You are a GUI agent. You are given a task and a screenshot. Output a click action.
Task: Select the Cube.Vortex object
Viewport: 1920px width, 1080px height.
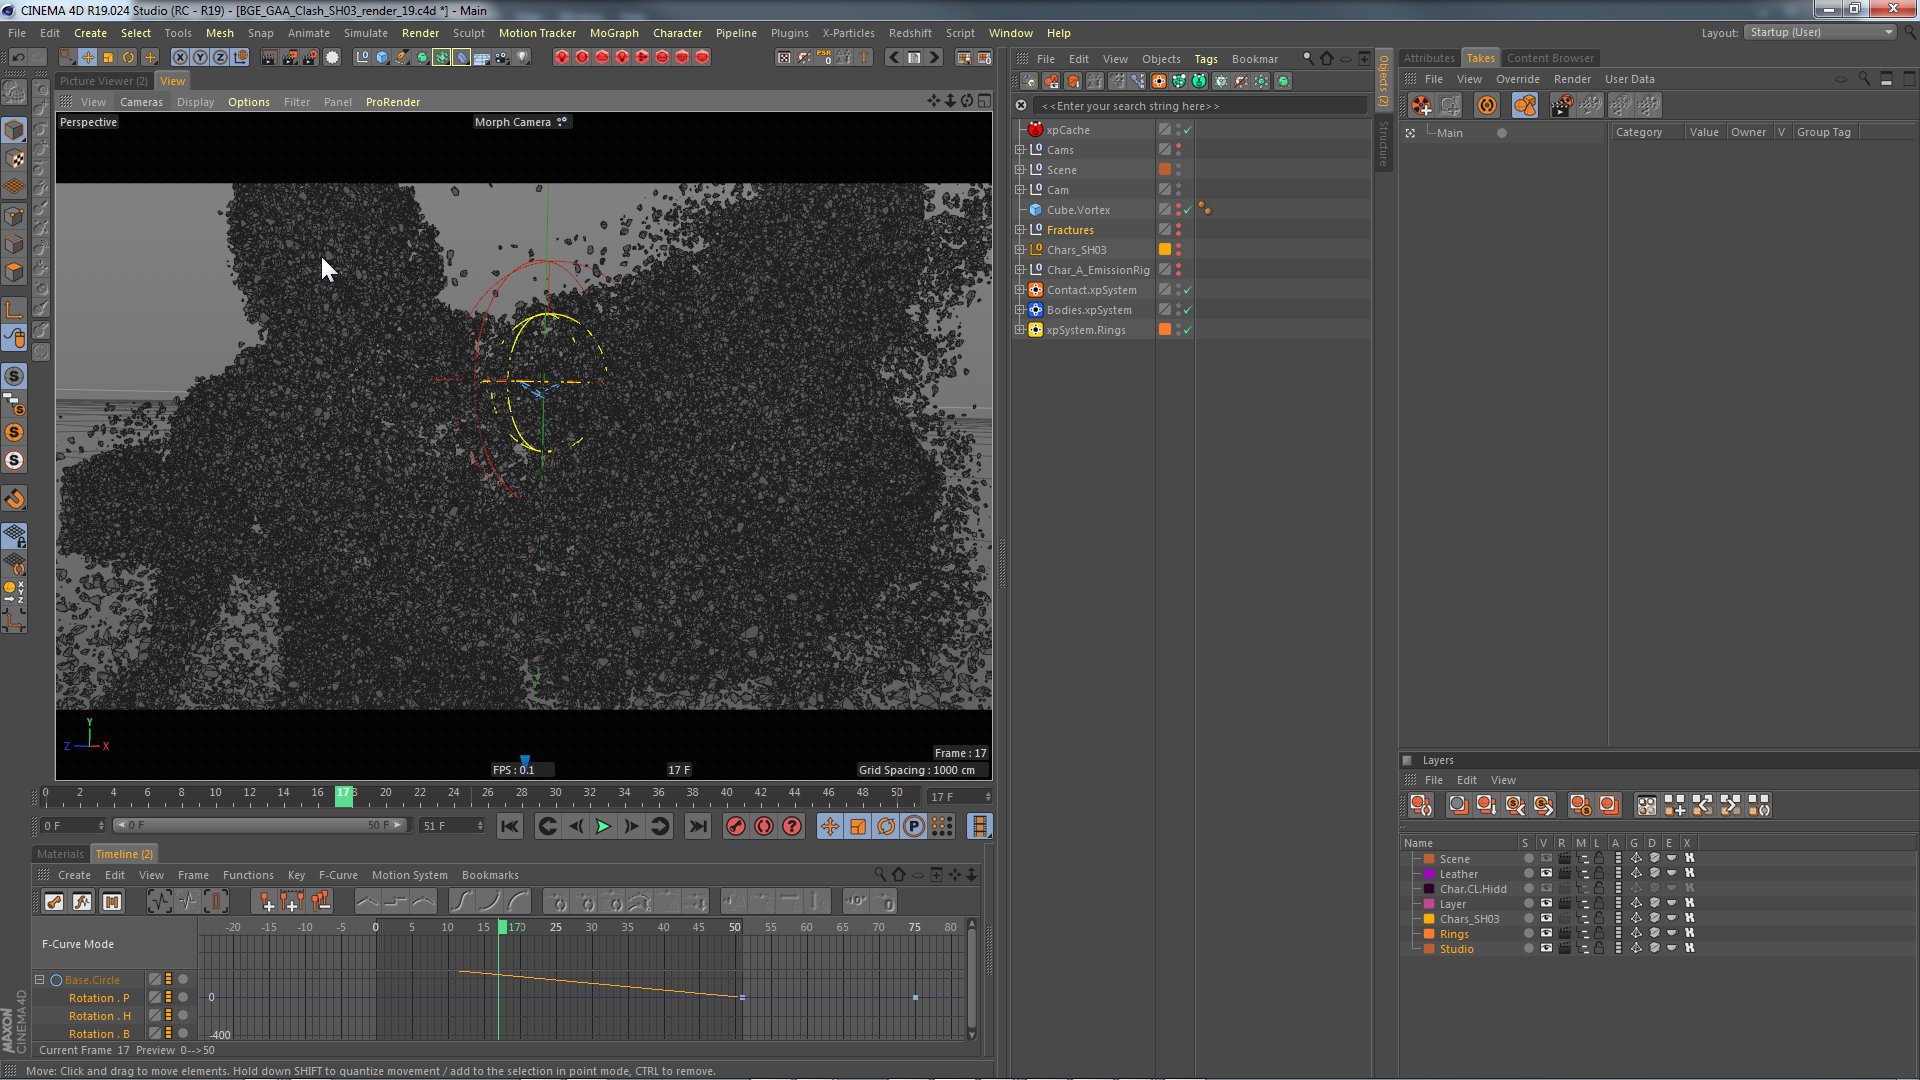1078,210
